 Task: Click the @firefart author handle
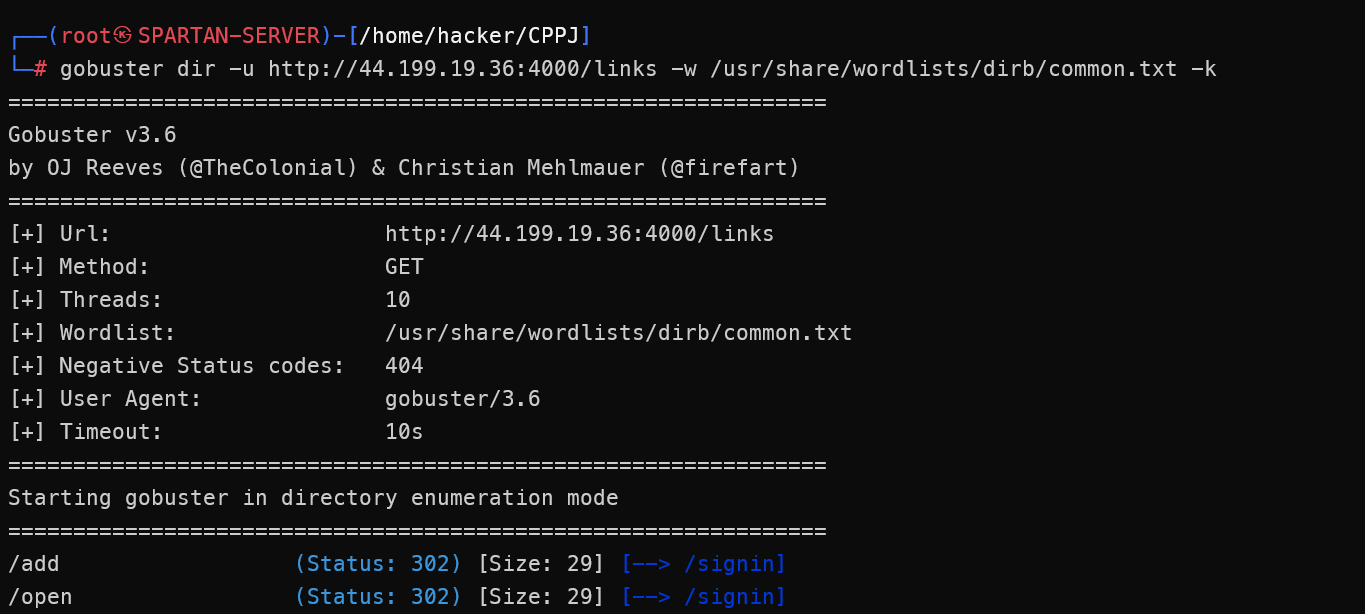coord(729,168)
